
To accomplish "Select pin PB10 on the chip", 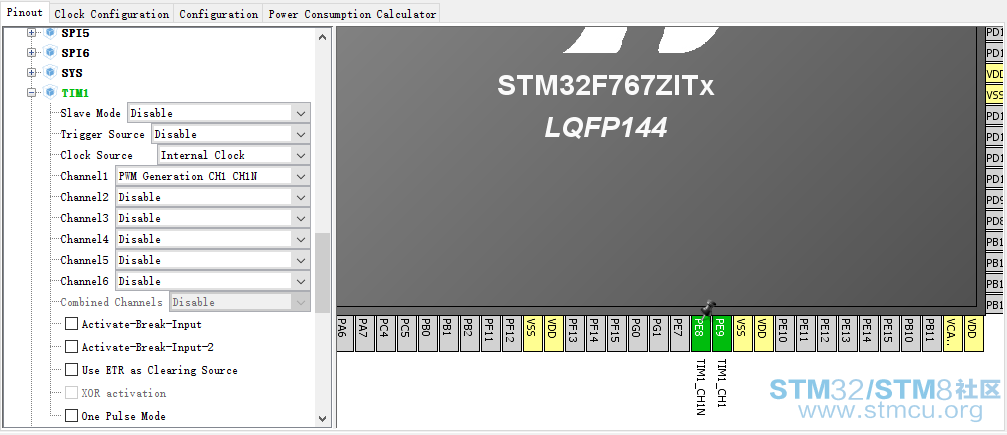I will pyautogui.click(x=911, y=333).
